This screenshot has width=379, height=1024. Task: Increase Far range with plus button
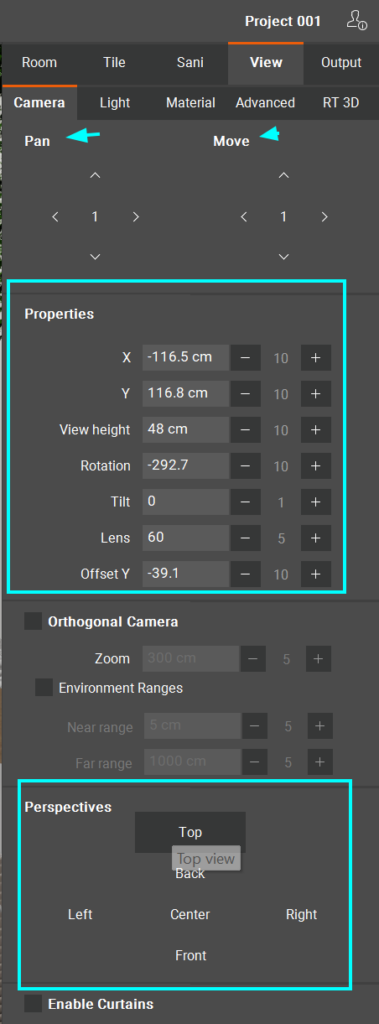click(320, 762)
